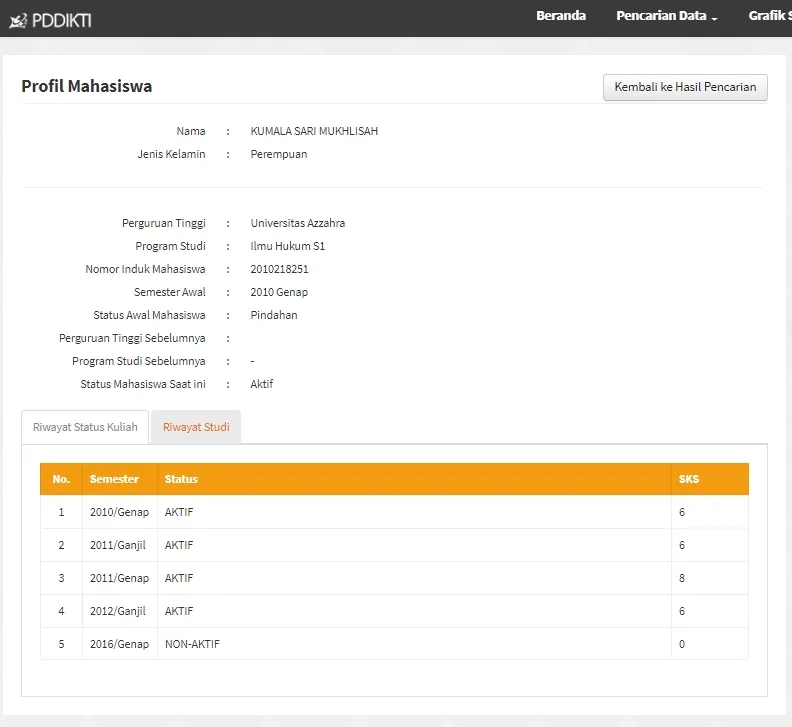Switch to the Riwayat Studi tab

(196, 427)
